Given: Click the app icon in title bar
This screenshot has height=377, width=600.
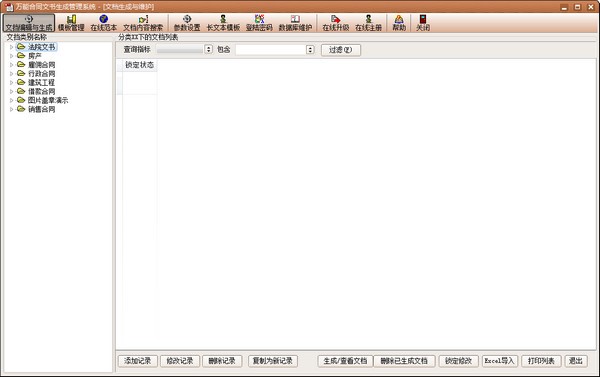Looking at the screenshot, I should pos(8,7).
